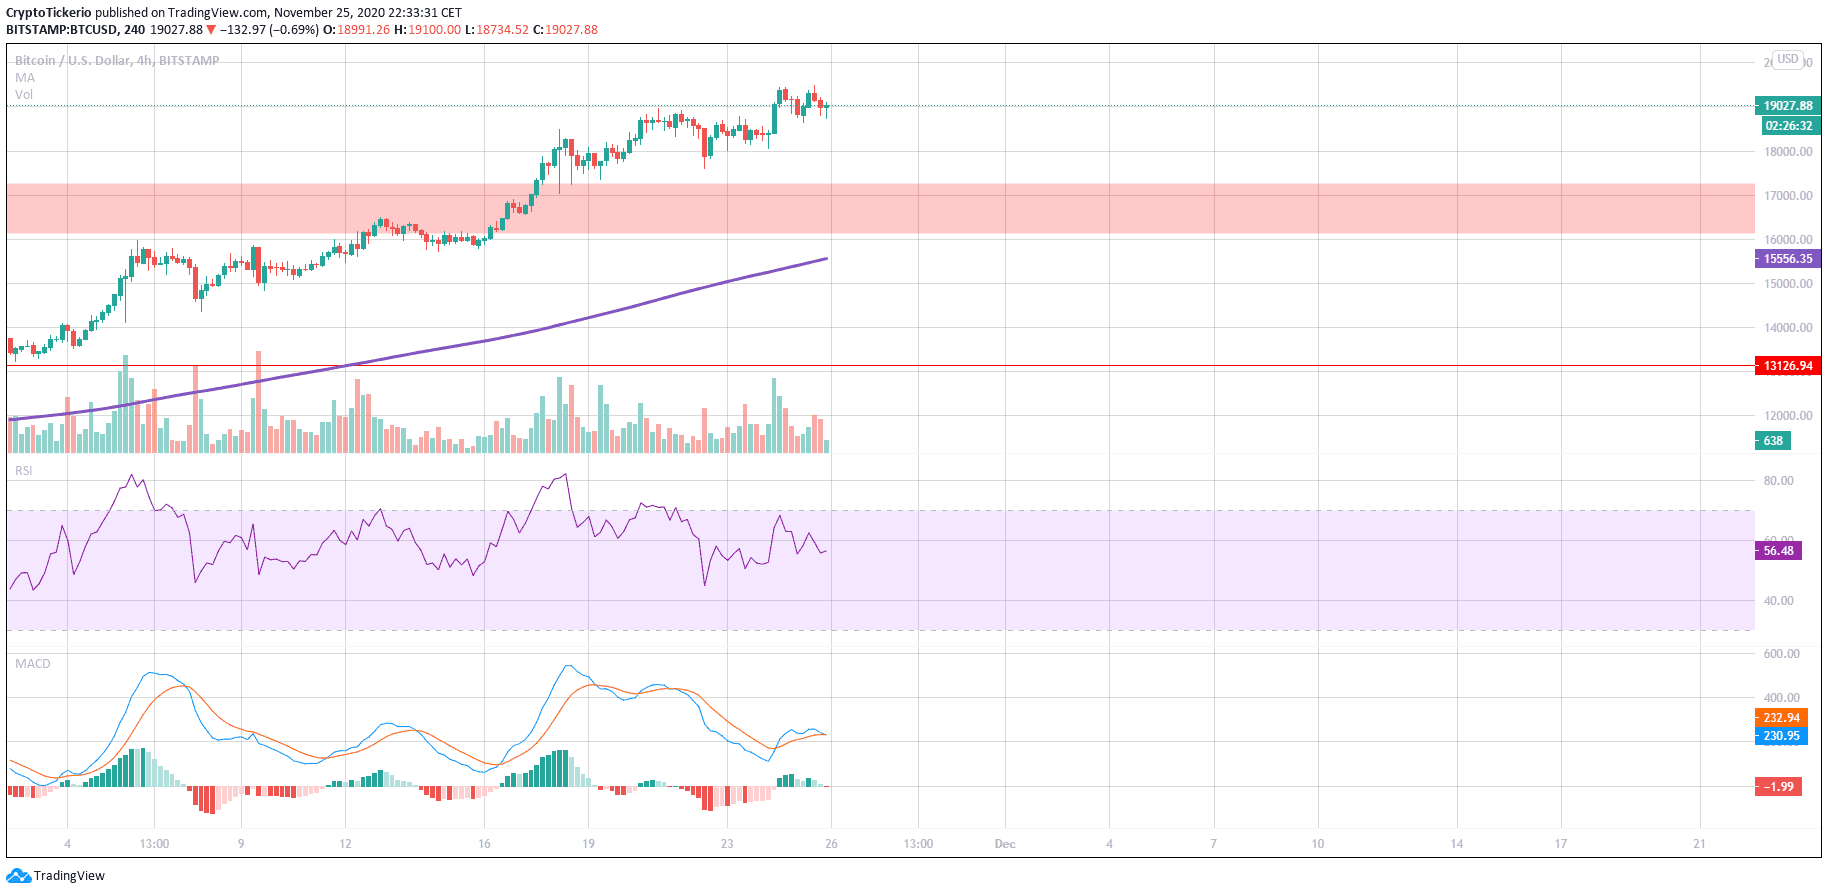Click the red horizontal line price label 13126.94

tap(1788, 366)
